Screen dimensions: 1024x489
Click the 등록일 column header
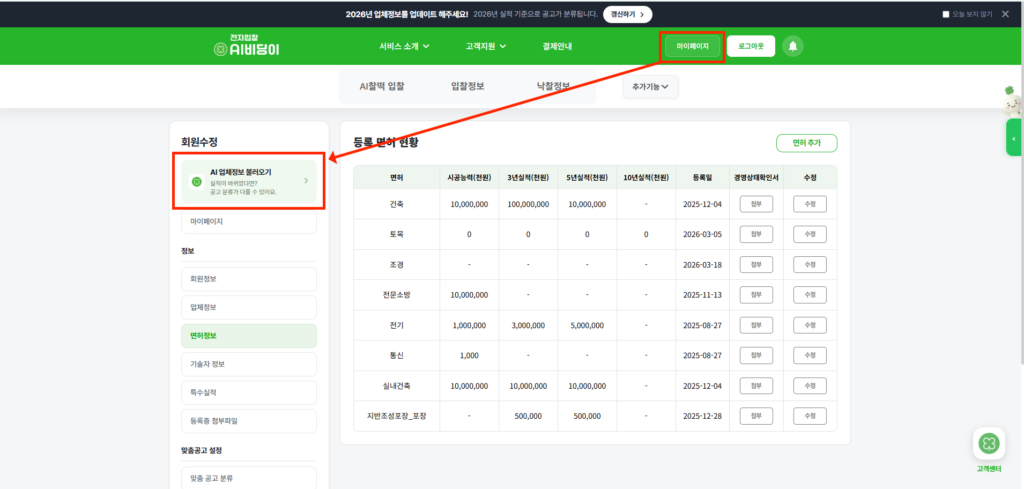click(x=702, y=178)
